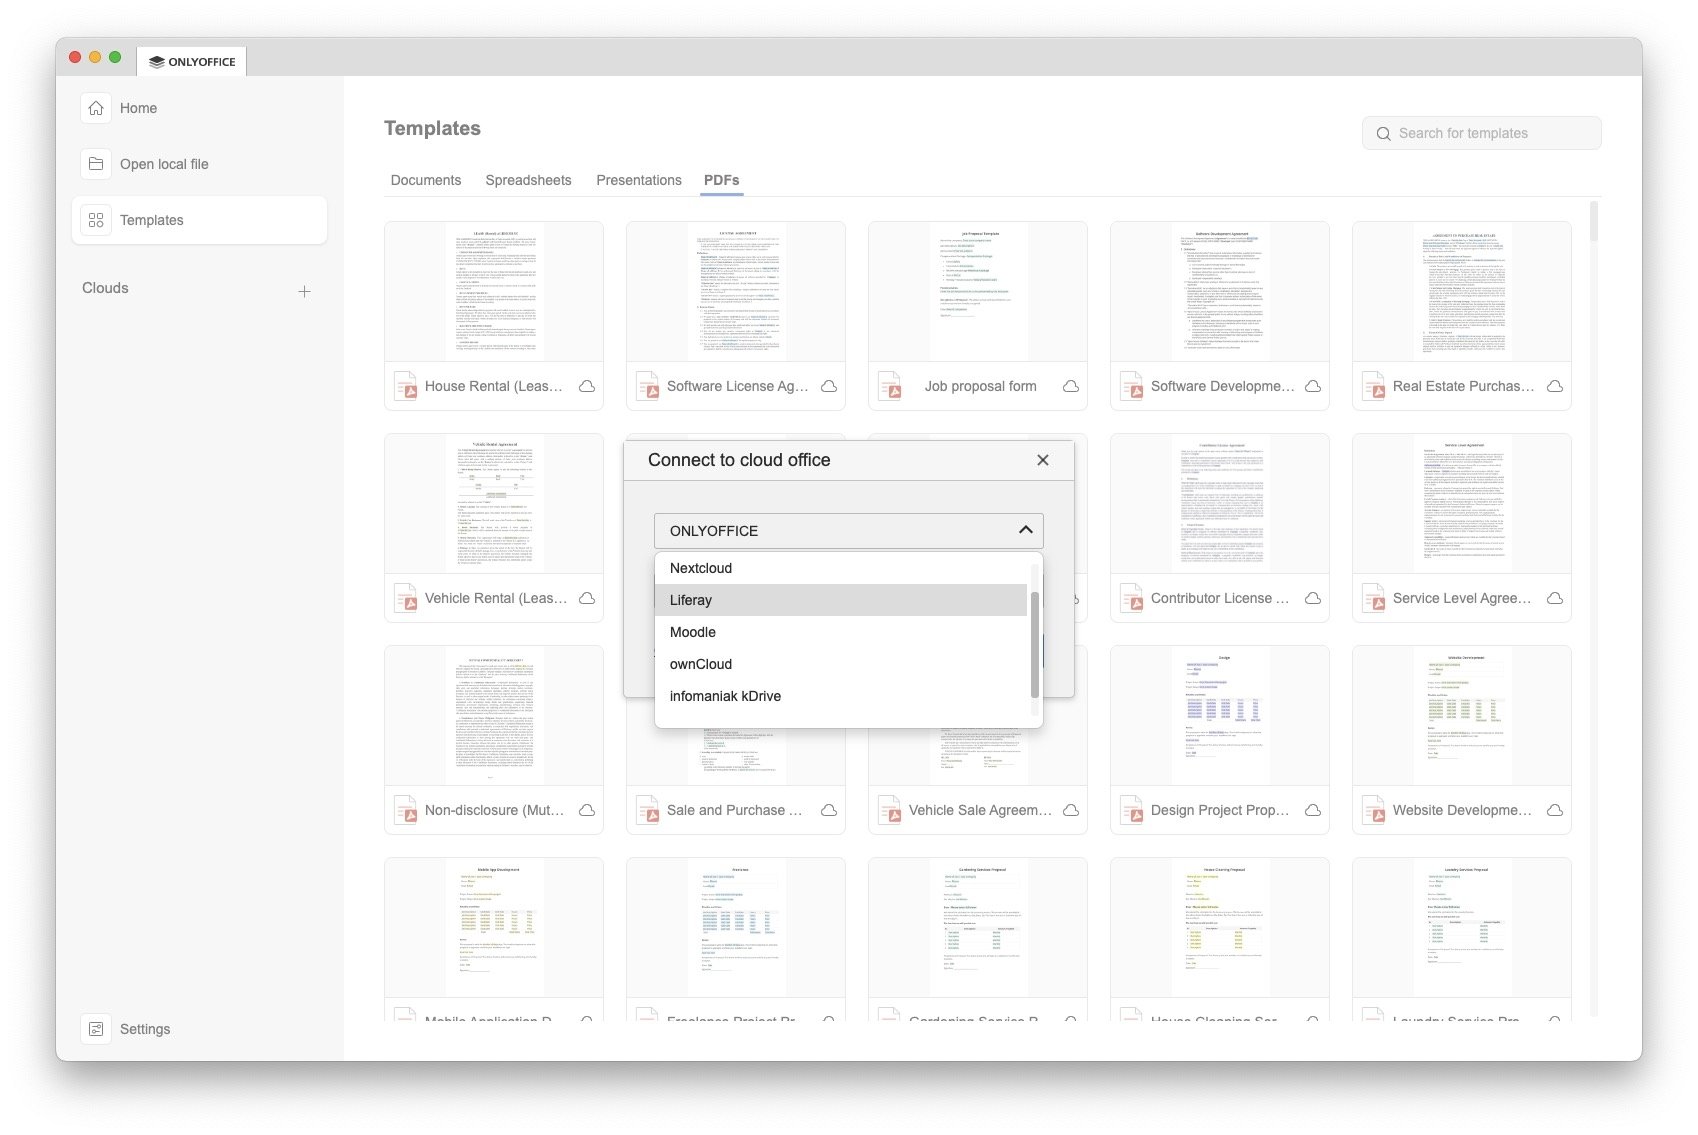Switch to the Spreadsheets tab
Image resolution: width=1698 pixels, height=1135 pixels.
pos(528,180)
